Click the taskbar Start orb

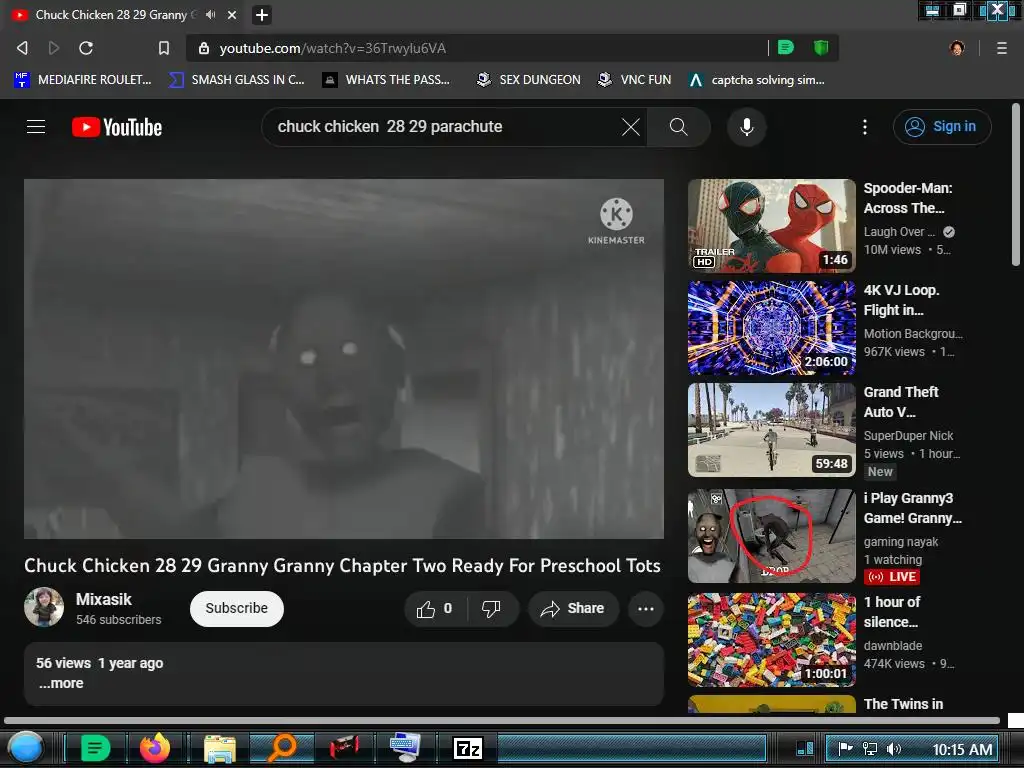[25, 748]
